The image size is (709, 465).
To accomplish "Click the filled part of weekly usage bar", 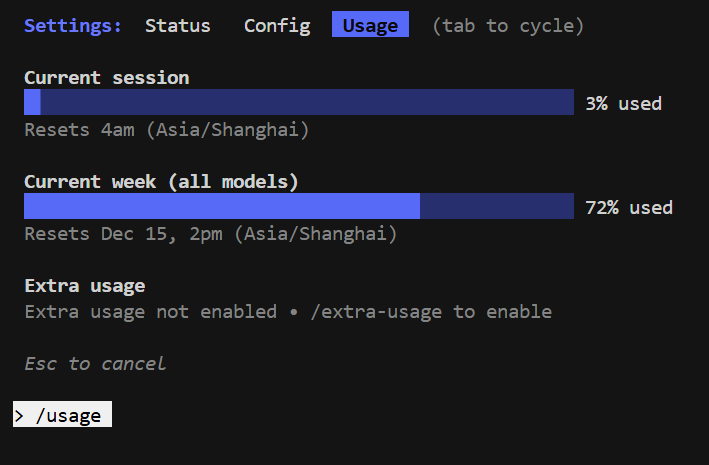I will pos(221,206).
